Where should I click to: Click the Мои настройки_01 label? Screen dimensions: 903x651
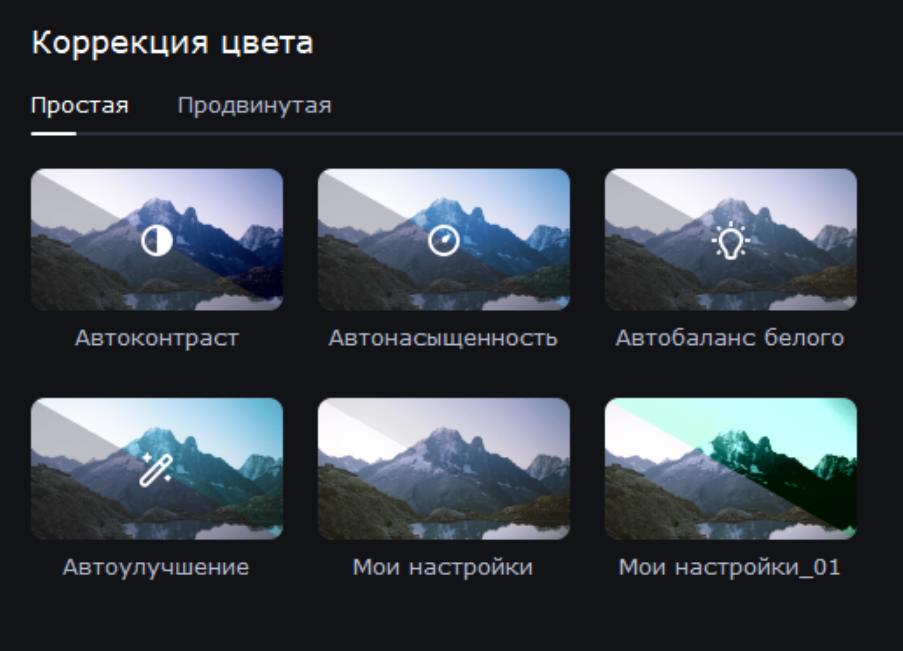click(x=729, y=567)
